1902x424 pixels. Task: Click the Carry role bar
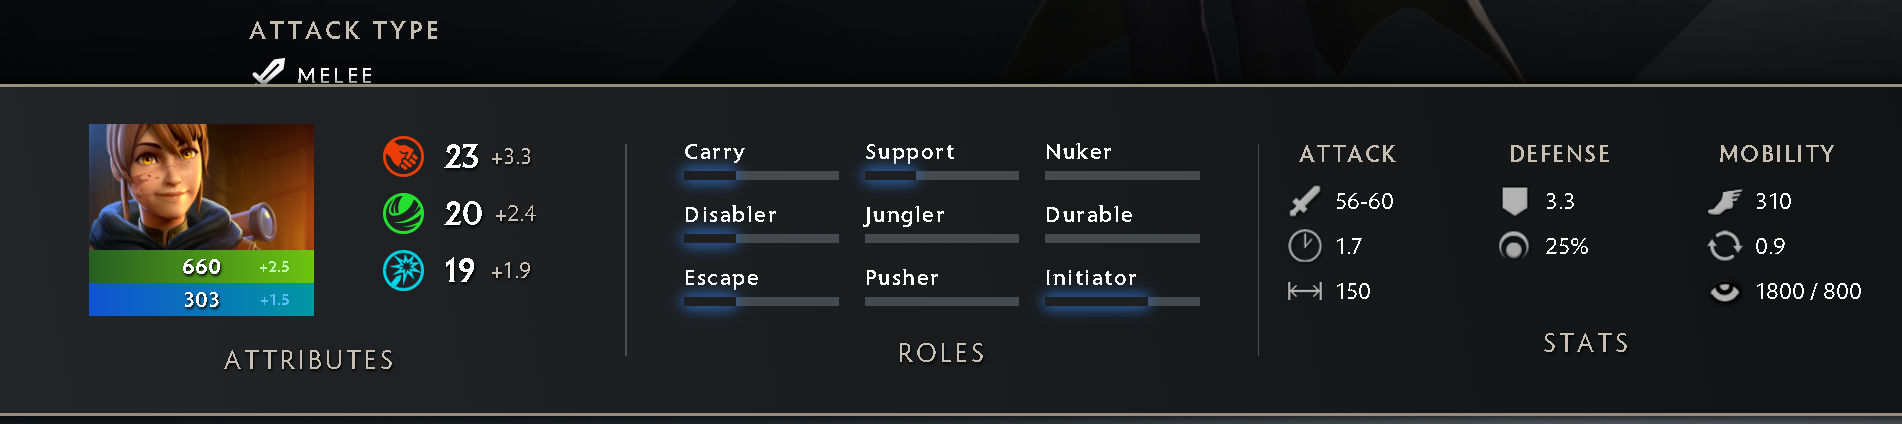[x=761, y=175]
